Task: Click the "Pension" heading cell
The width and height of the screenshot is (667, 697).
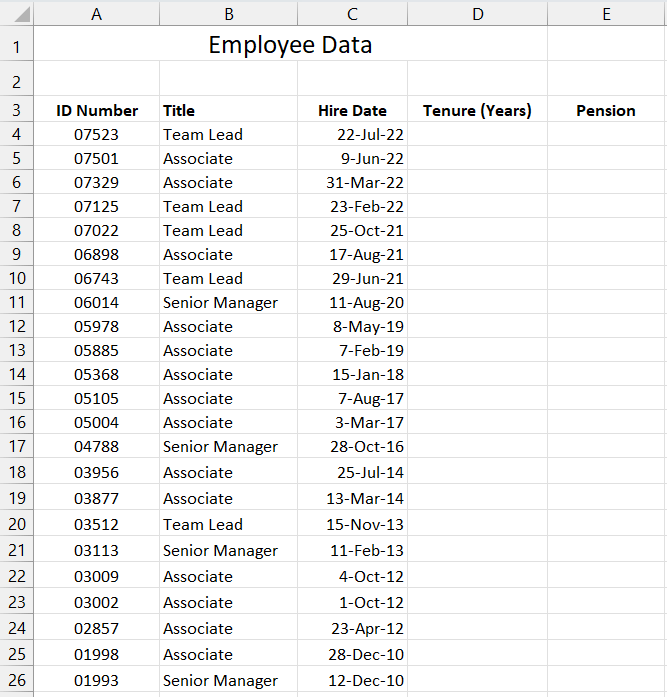Action: pos(606,110)
